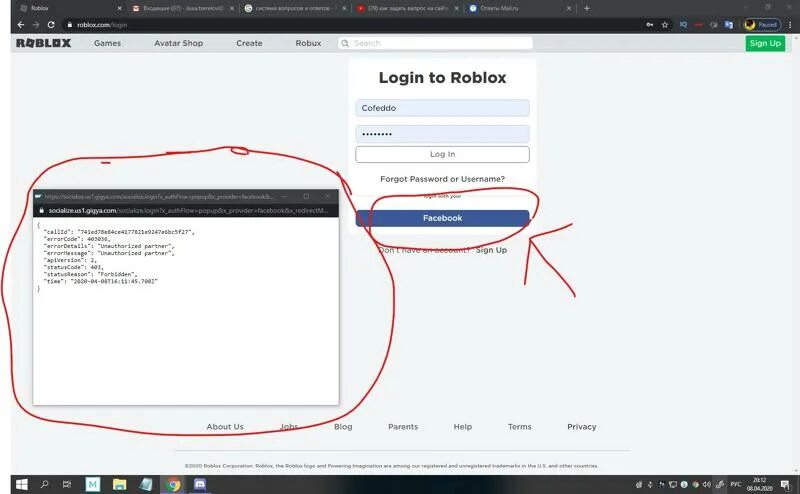
Task: Click the taskbar clock showing 20:12
Action: coord(760,484)
